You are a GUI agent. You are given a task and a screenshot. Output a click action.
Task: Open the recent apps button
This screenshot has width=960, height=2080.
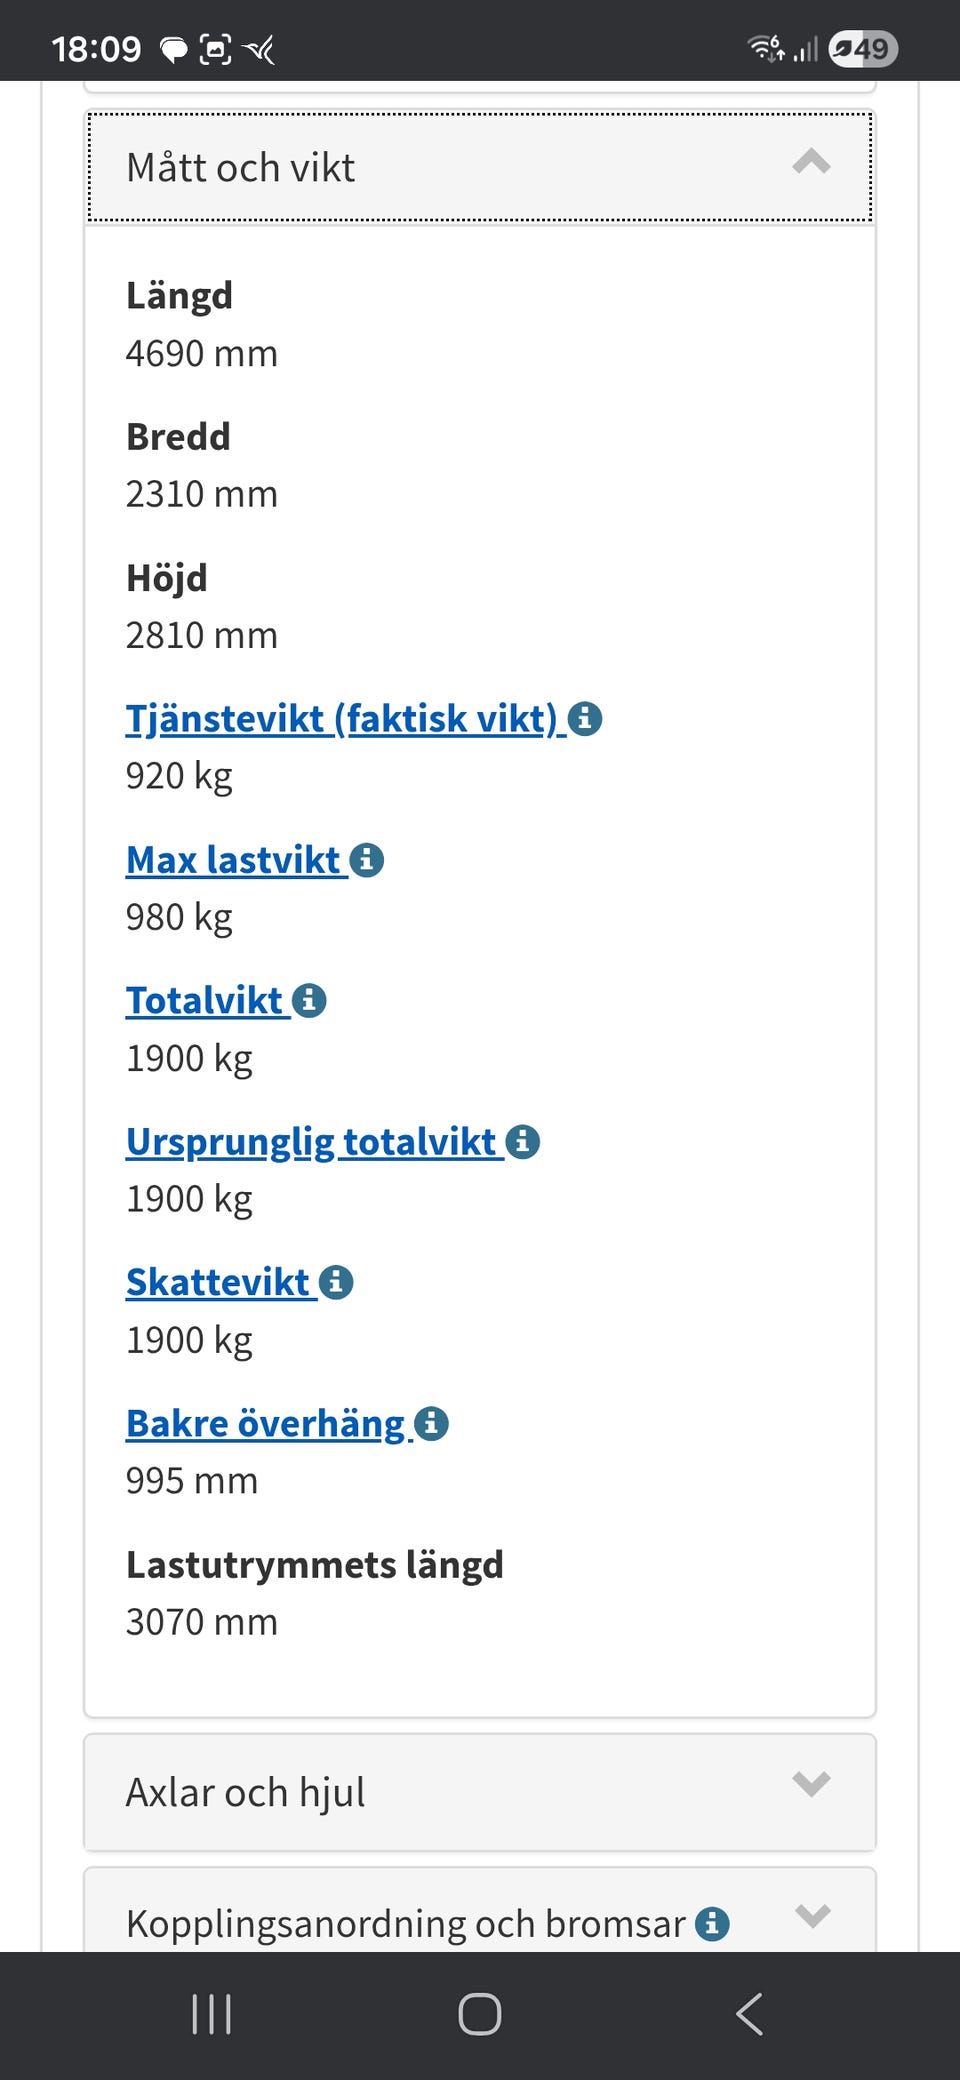click(212, 2014)
